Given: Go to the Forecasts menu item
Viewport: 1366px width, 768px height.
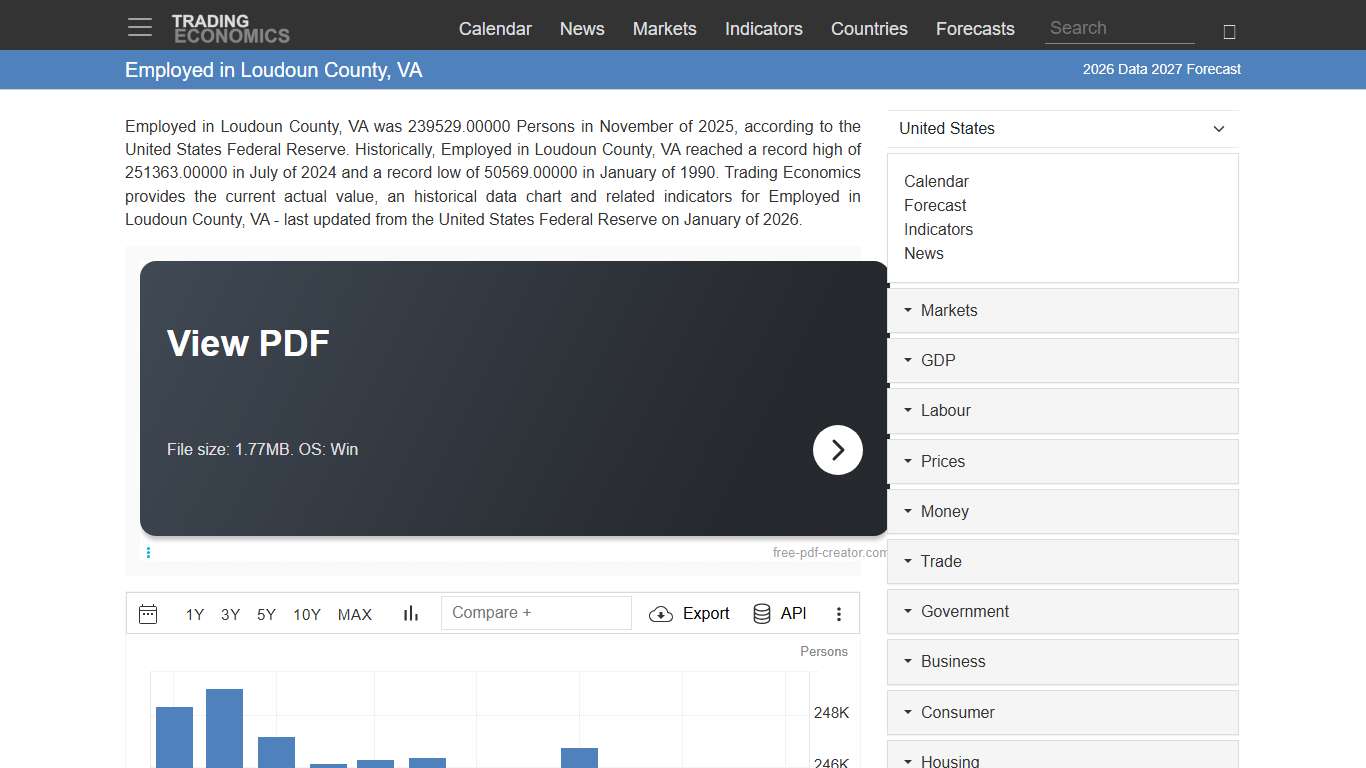Looking at the screenshot, I should (975, 29).
